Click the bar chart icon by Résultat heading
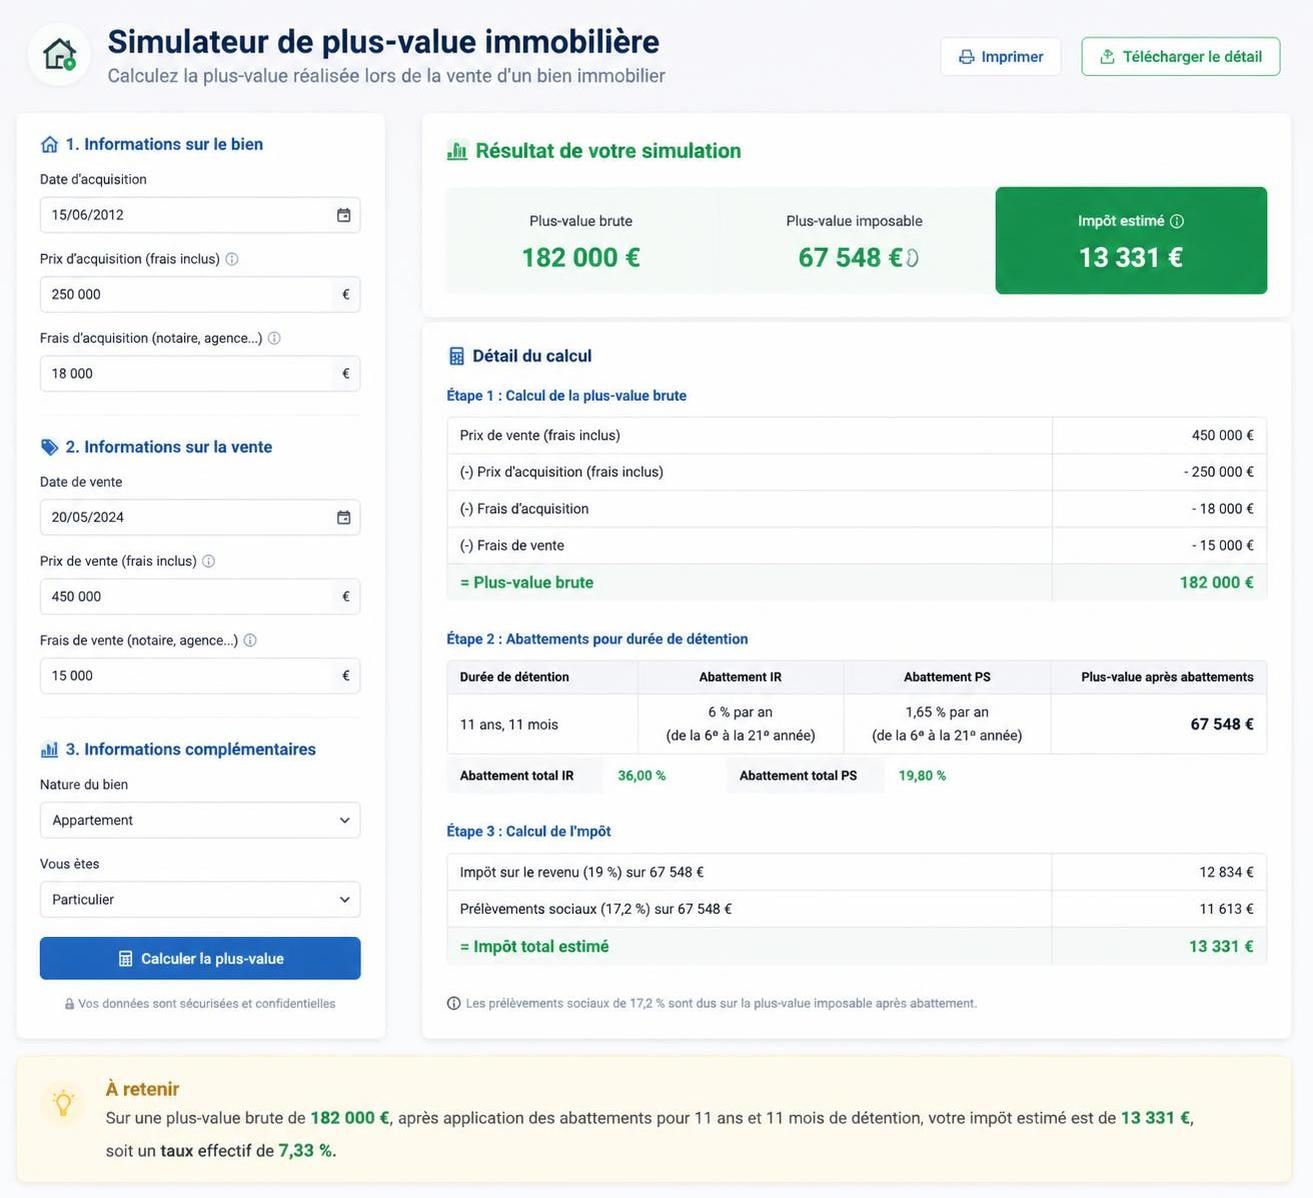This screenshot has height=1198, width=1313. click(x=457, y=151)
